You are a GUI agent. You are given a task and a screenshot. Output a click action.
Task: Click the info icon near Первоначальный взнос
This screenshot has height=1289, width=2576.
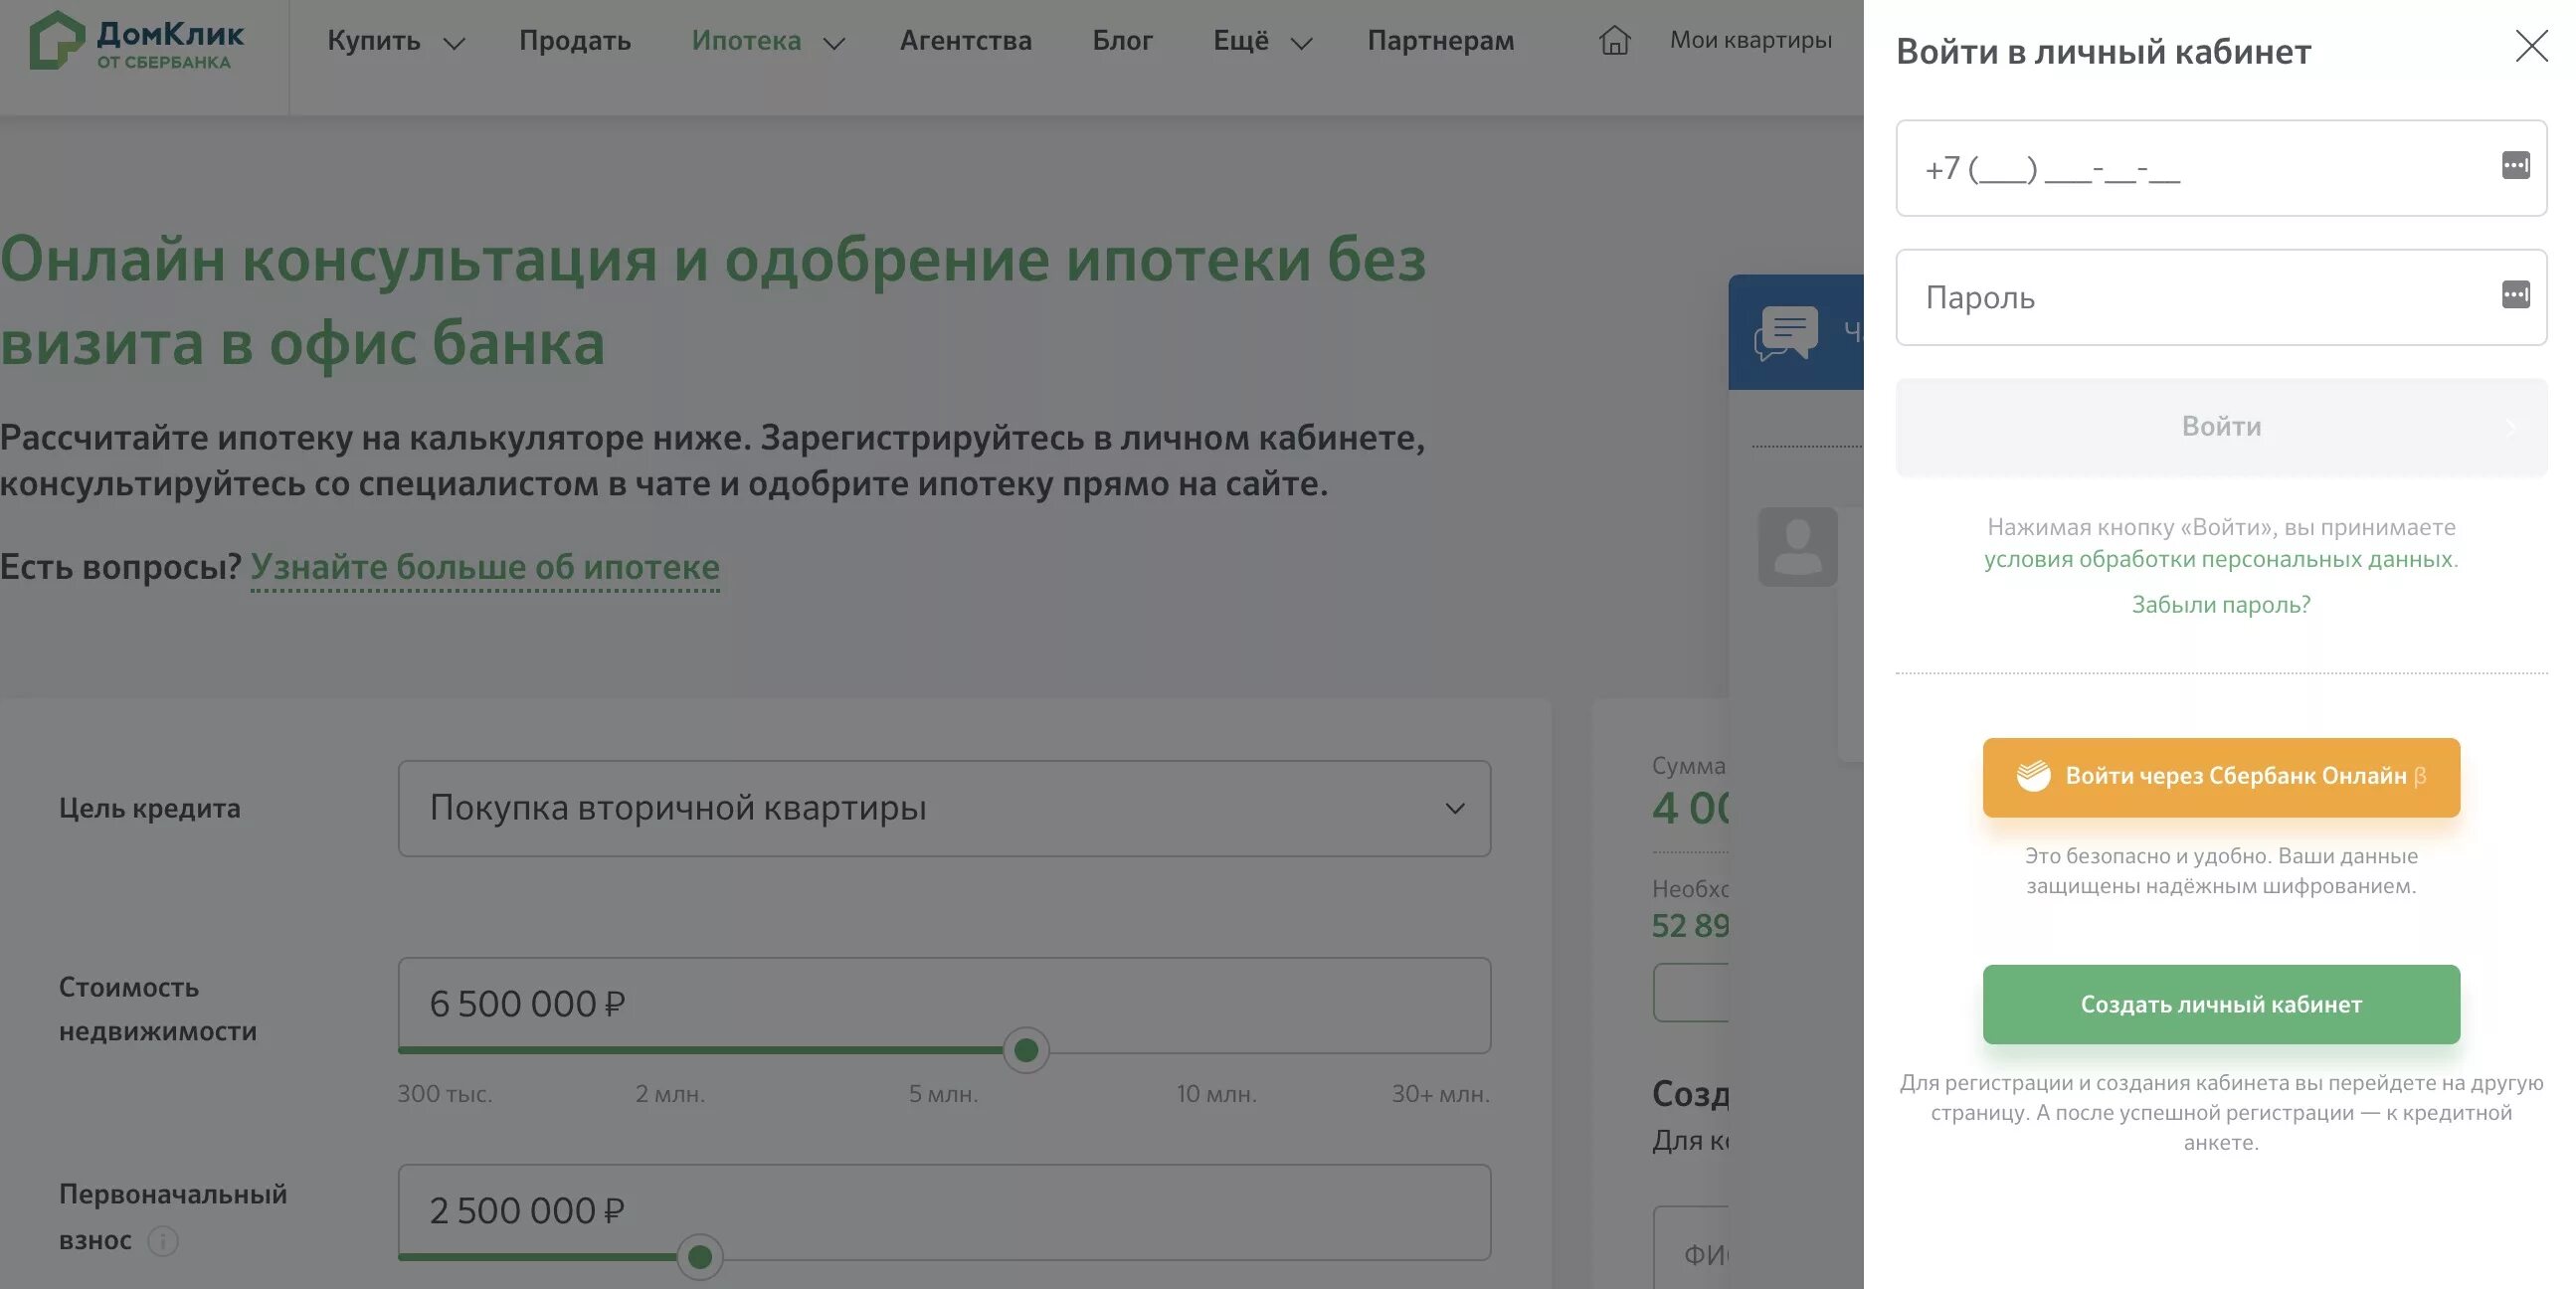[163, 1241]
